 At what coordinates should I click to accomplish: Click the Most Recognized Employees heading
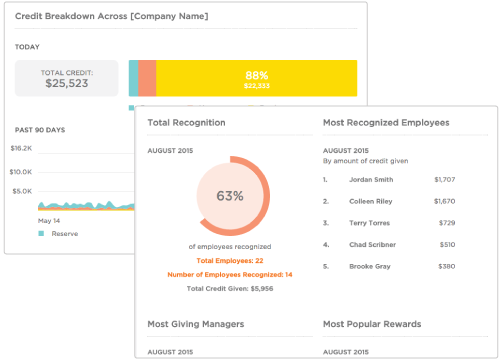point(386,123)
